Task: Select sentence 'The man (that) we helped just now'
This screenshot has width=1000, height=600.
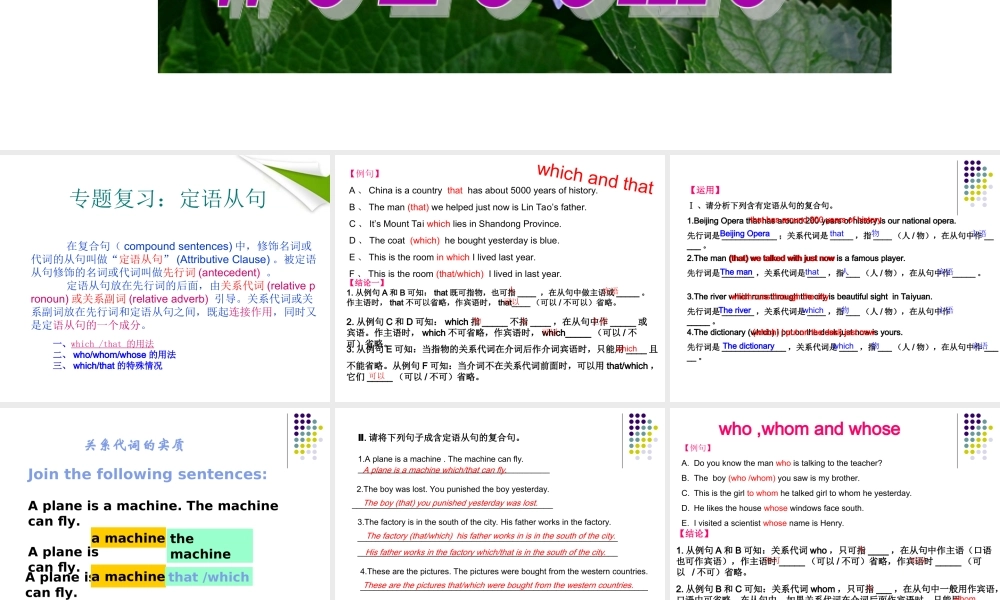Action: click(467, 207)
